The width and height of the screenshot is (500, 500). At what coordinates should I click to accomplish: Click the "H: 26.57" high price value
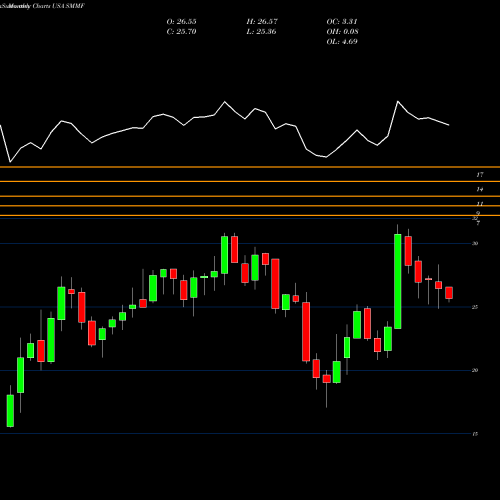pos(262,22)
